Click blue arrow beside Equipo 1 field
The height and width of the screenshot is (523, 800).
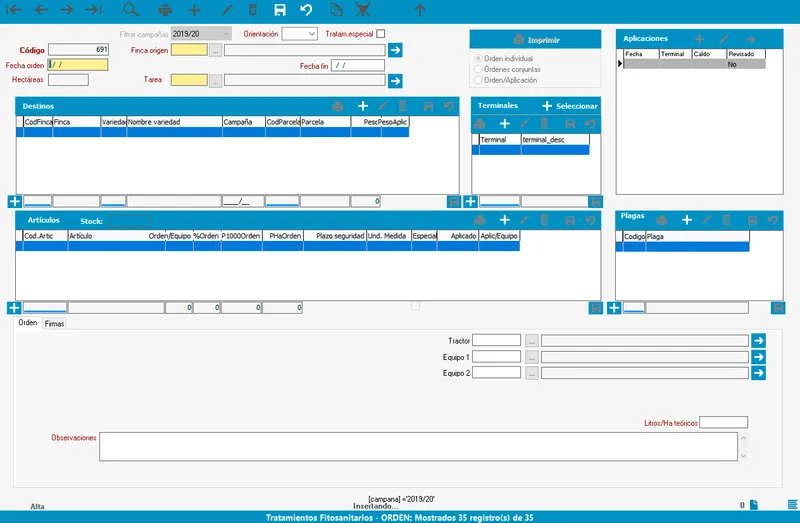(x=759, y=357)
